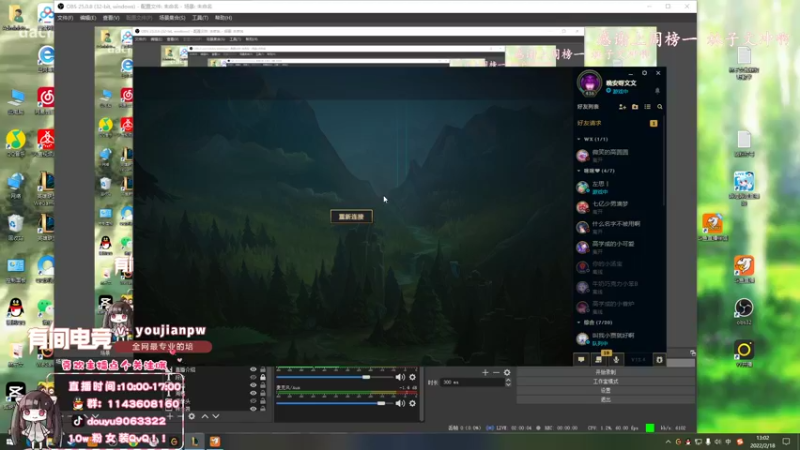800x450 pixels.
Task: Open 帮助(H) in the main OBS menu bar
Action: click(223, 18)
